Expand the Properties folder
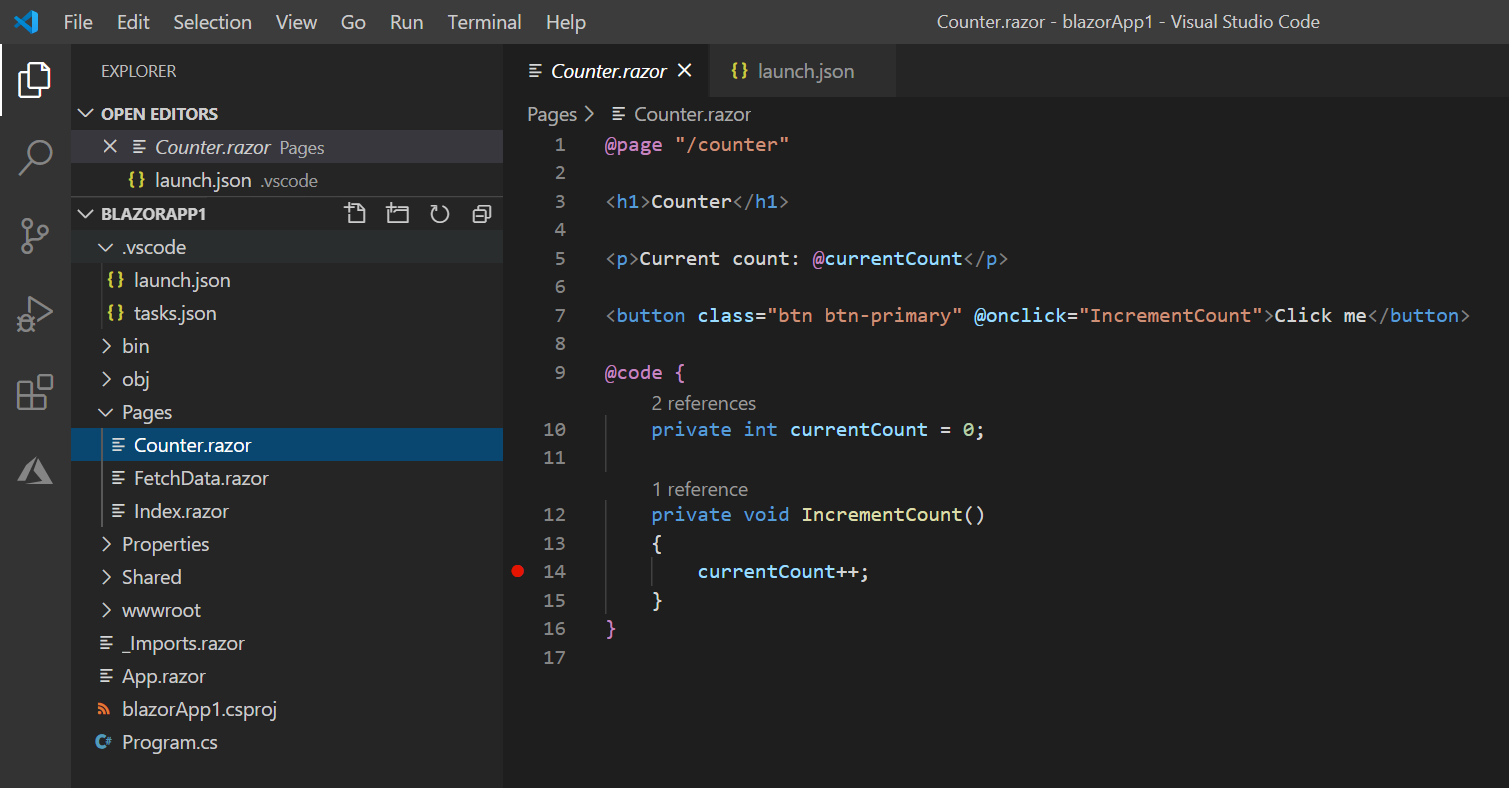The height and width of the screenshot is (788, 1509). [x=106, y=544]
